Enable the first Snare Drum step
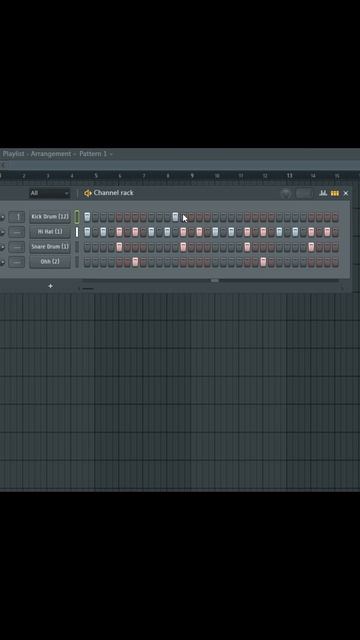Screen dimensions: 360x640 (x=87, y=247)
